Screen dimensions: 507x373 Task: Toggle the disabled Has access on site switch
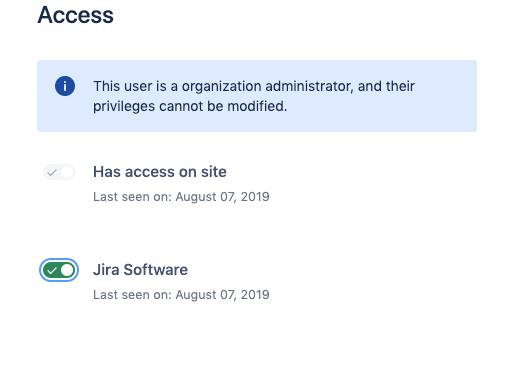coord(59,172)
